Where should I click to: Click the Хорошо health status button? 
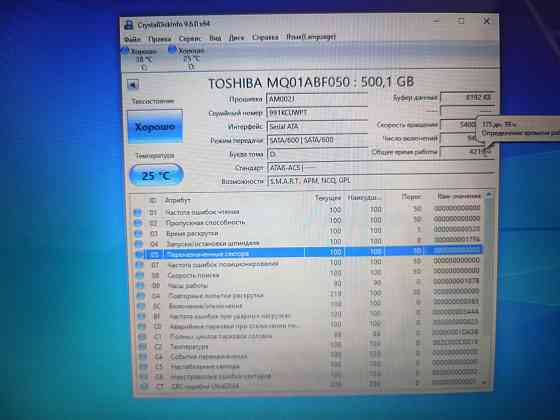tap(155, 127)
